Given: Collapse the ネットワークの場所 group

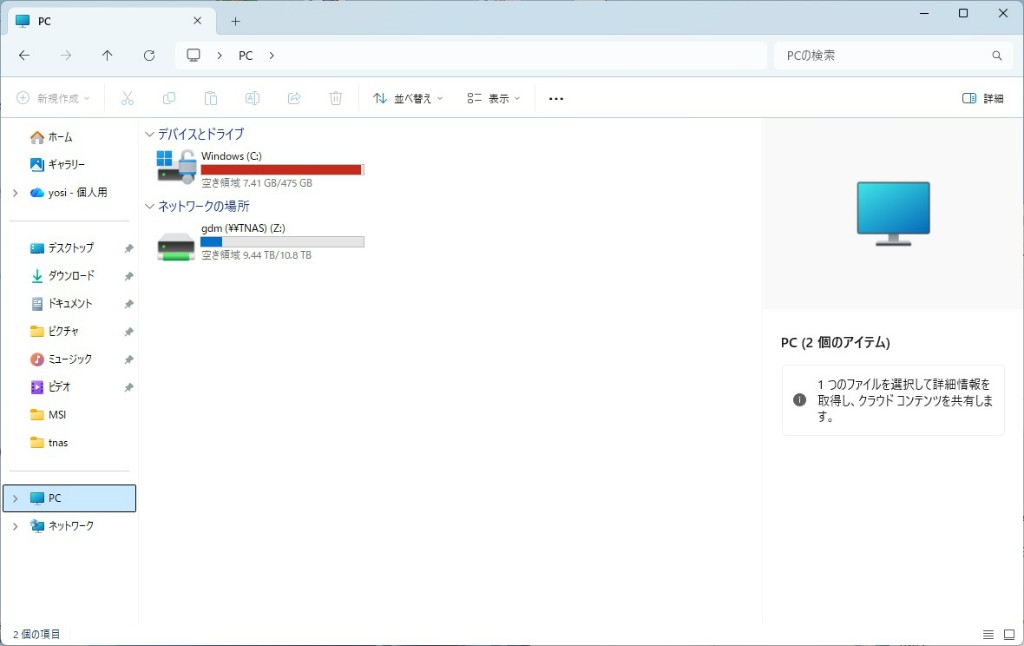Looking at the screenshot, I should pos(150,206).
